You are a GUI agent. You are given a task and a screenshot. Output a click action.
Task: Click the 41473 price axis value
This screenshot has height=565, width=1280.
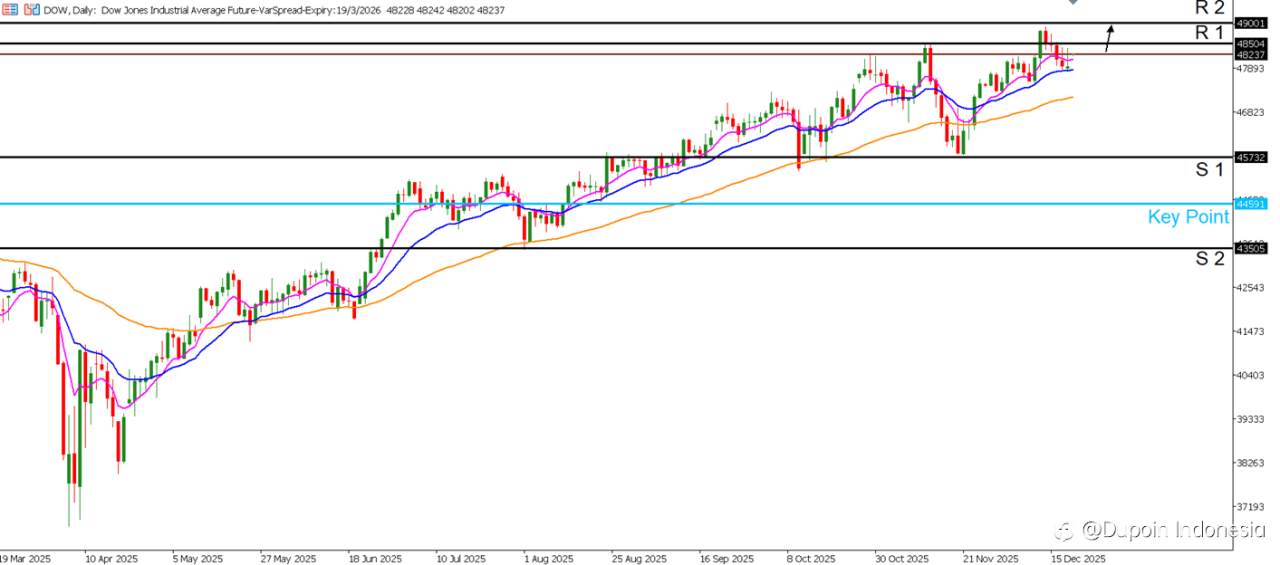point(1252,331)
